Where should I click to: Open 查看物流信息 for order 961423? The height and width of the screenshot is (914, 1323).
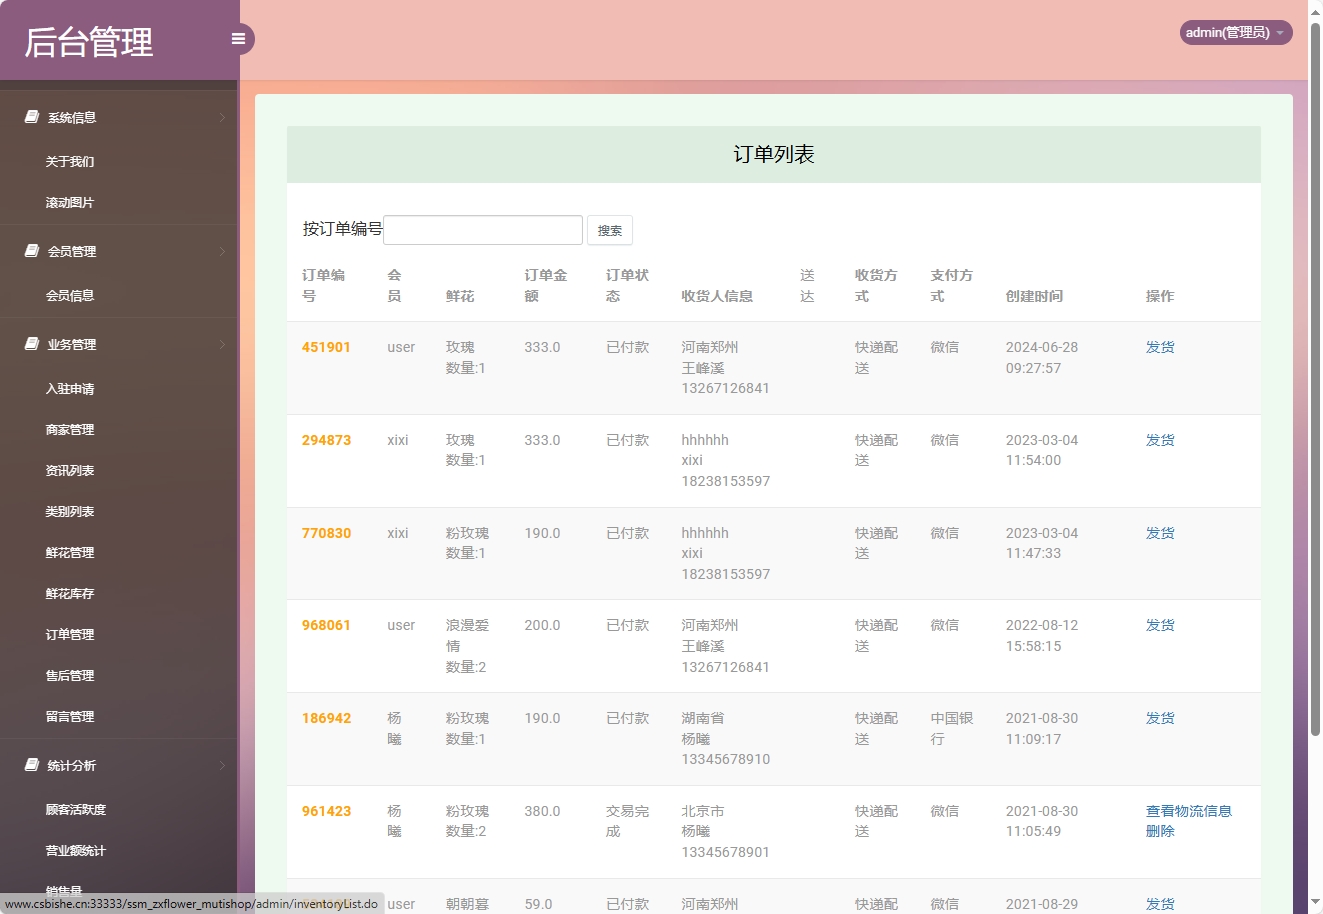pyautogui.click(x=1188, y=811)
